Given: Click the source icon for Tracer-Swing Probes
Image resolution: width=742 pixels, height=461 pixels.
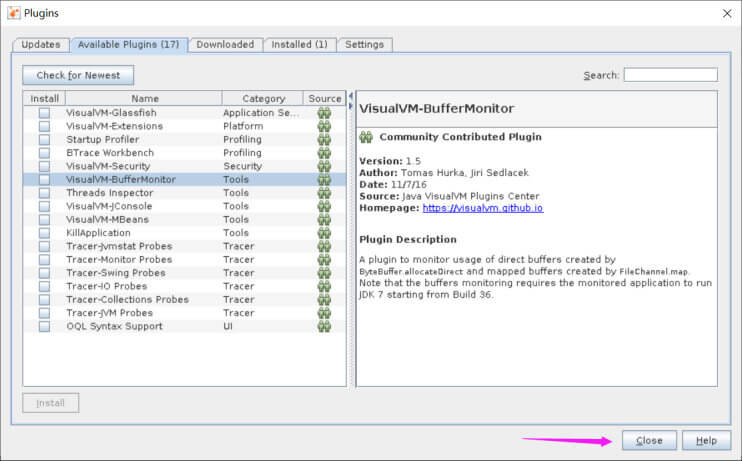Looking at the screenshot, I should (324, 273).
